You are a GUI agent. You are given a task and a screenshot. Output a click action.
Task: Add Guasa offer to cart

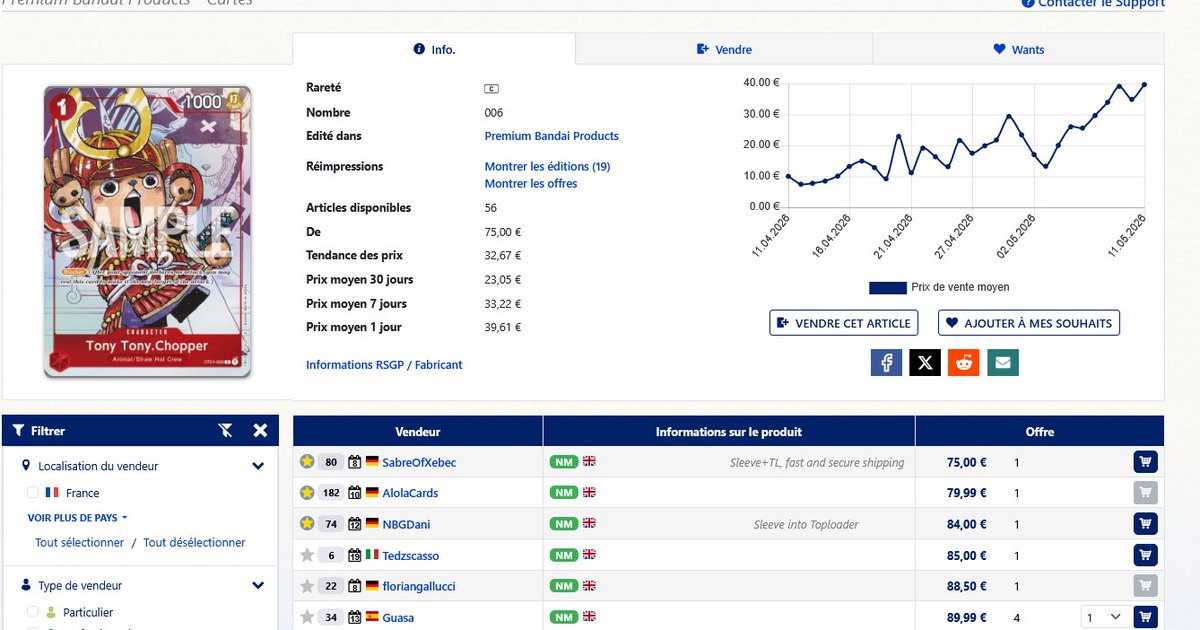[x=1145, y=617]
